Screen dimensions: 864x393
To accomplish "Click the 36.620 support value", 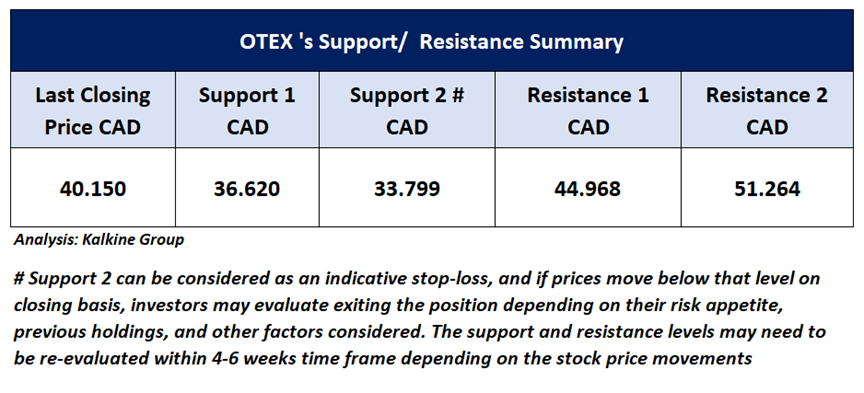I will tap(247, 189).
